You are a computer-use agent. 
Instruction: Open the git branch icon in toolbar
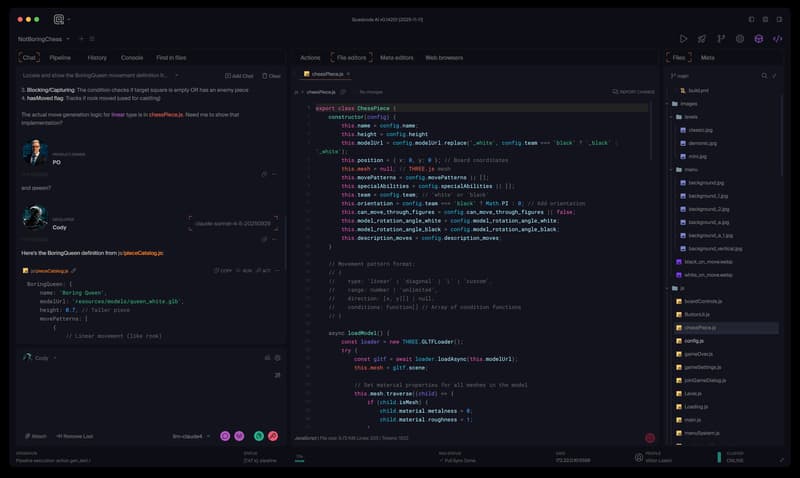point(721,39)
